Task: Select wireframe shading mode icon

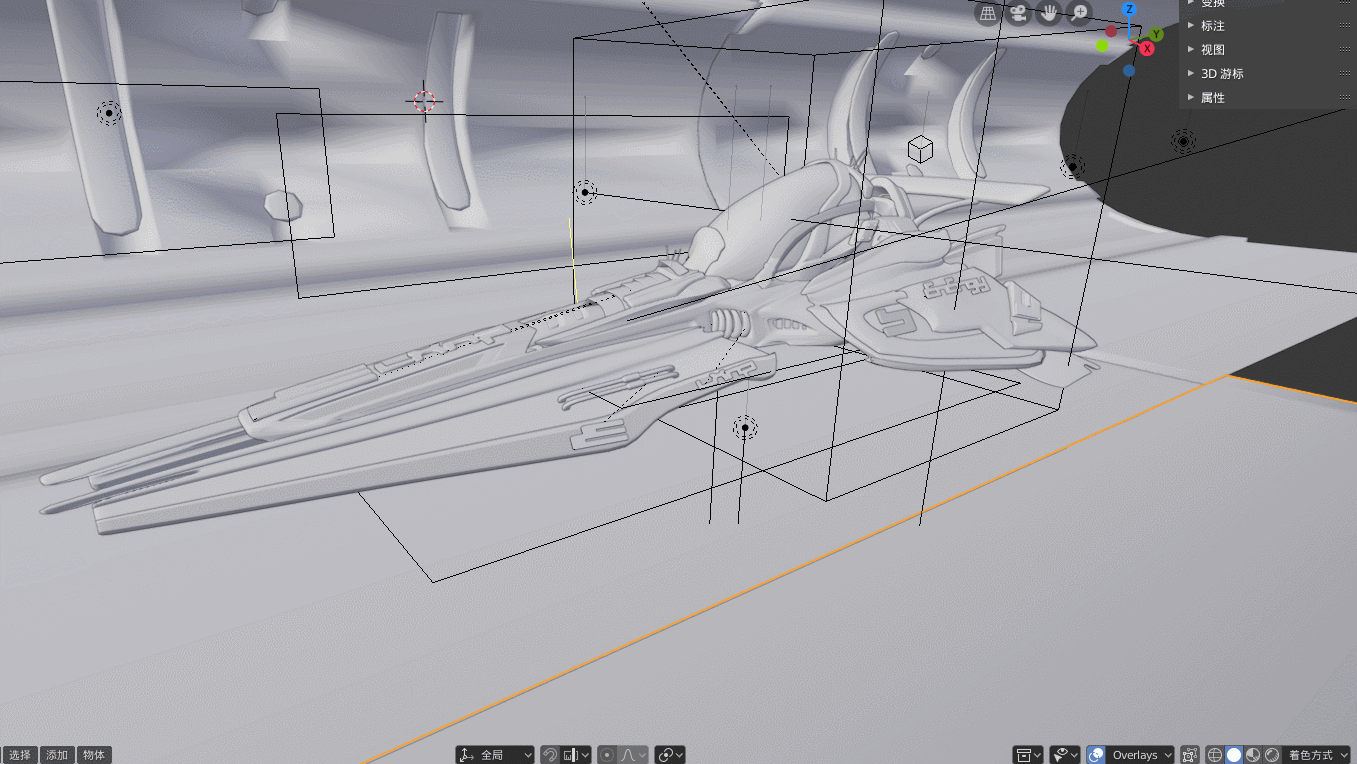Action: pos(1215,755)
